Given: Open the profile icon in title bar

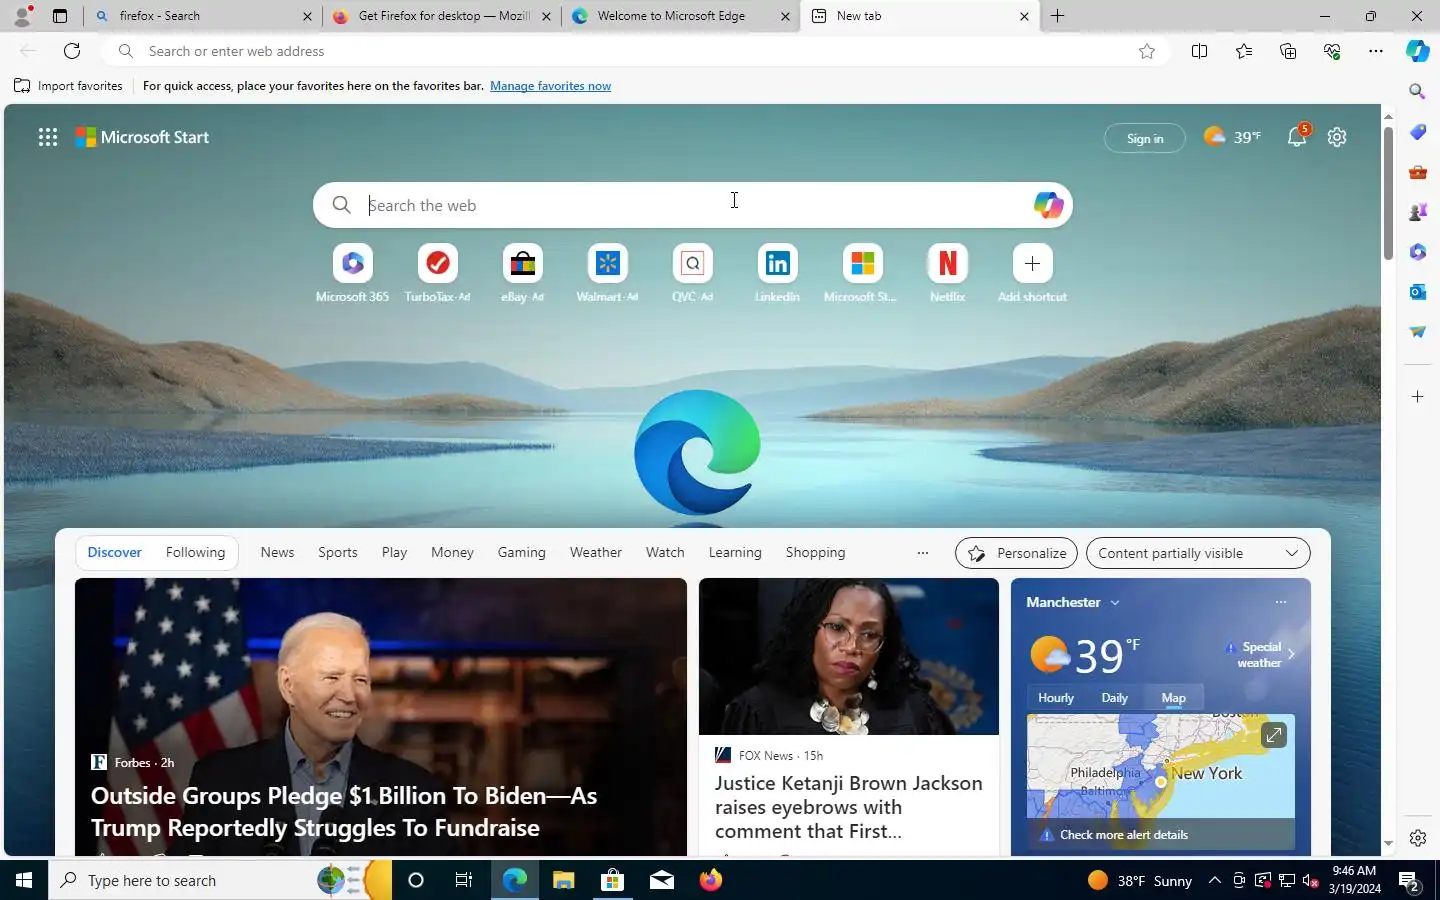Looking at the screenshot, I should pyautogui.click(x=22, y=15).
